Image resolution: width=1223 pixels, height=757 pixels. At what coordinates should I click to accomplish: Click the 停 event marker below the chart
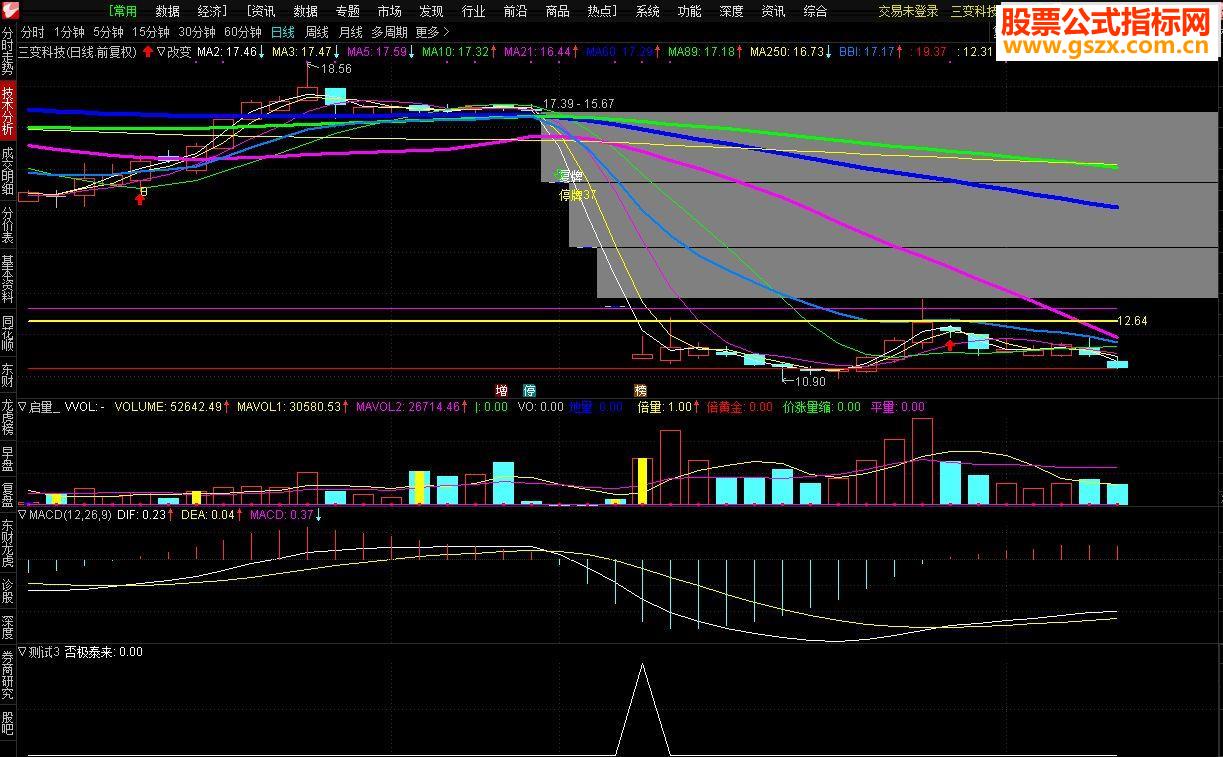tap(530, 390)
